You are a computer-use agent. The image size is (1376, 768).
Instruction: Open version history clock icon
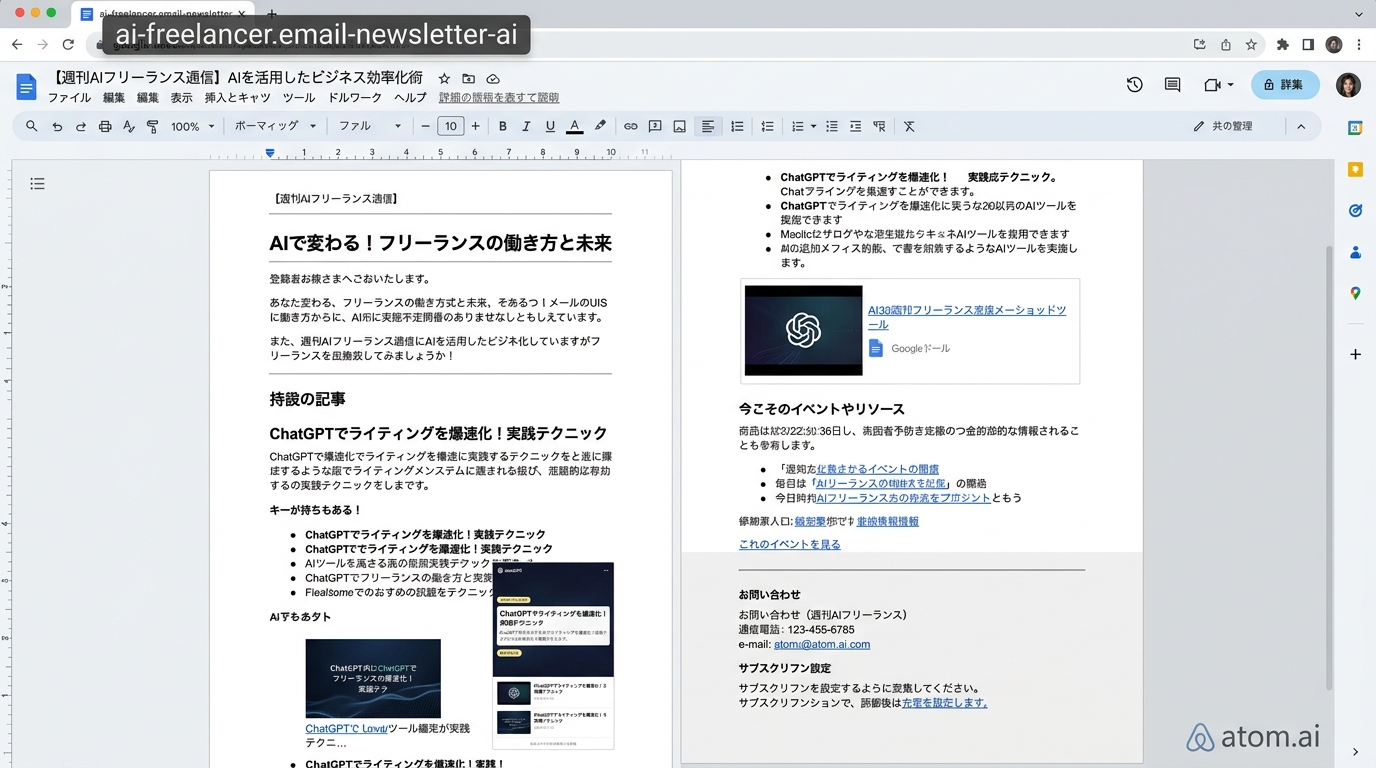(x=1134, y=85)
